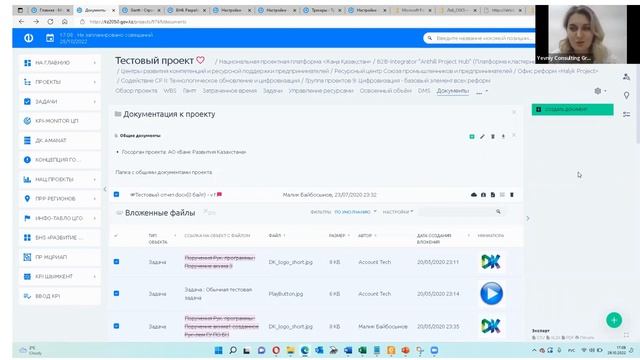Toggle checkbox of Малик Байбосынов DK_logo row

click(116, 326)
